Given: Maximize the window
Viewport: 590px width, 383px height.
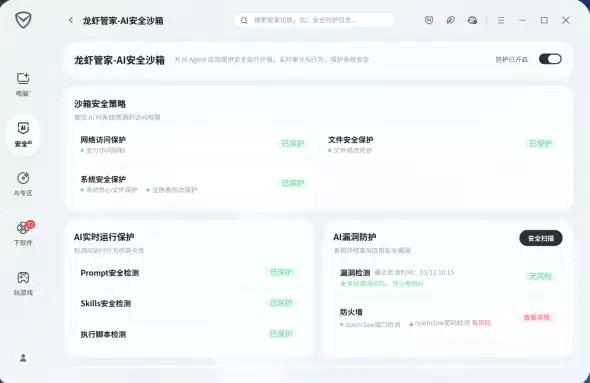Looking at the screenshot, I should point(544,20).
